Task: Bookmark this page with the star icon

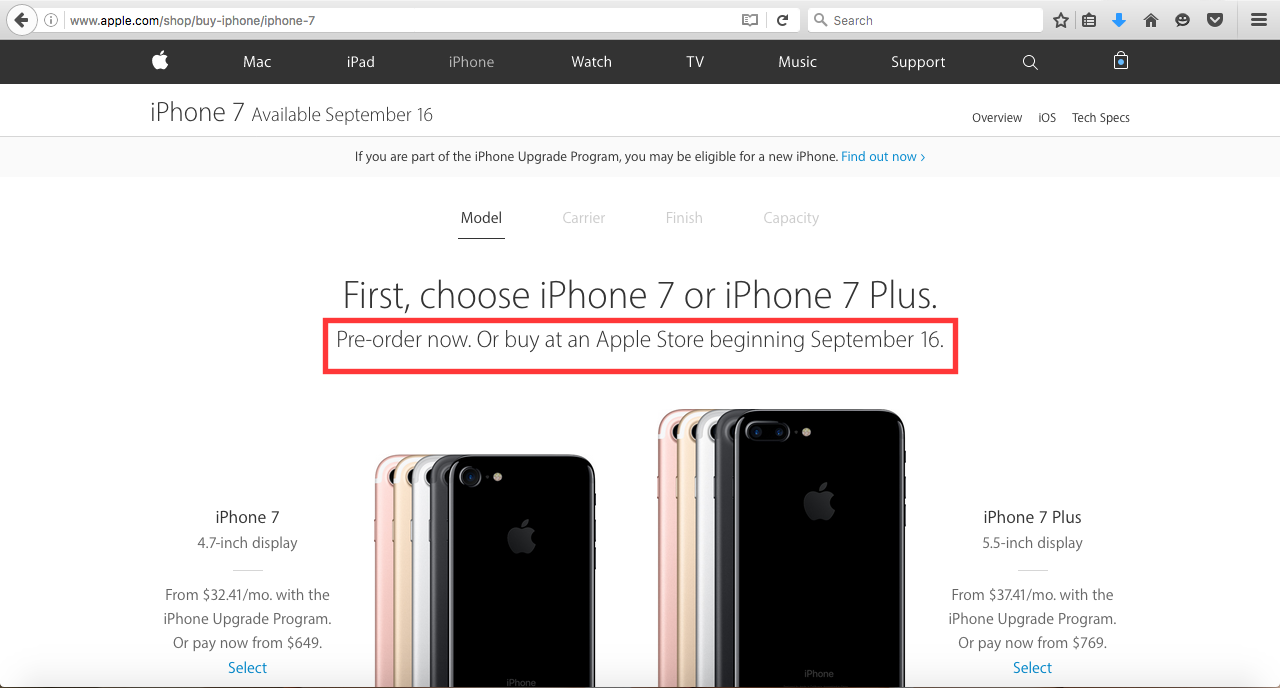Action: [x=1061, y=20]
